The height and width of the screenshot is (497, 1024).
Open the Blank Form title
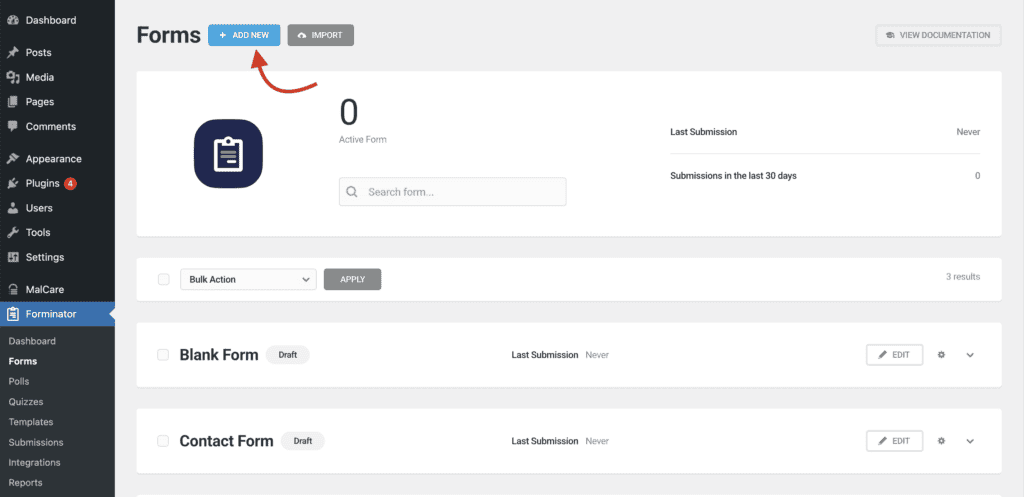coord(219,355)
